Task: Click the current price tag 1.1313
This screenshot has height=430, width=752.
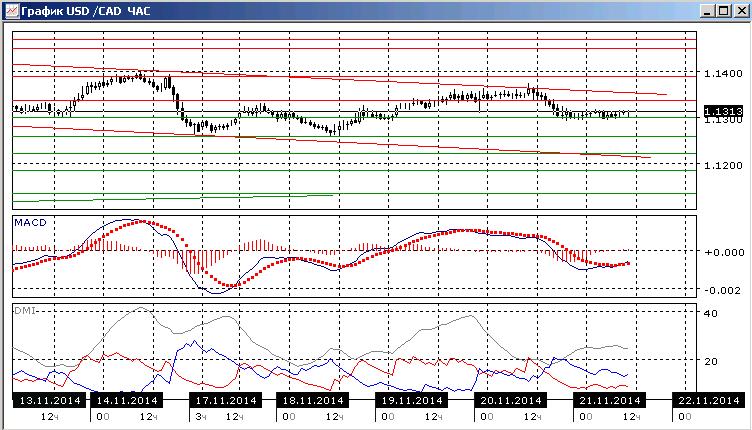Action: pos(724,111)
